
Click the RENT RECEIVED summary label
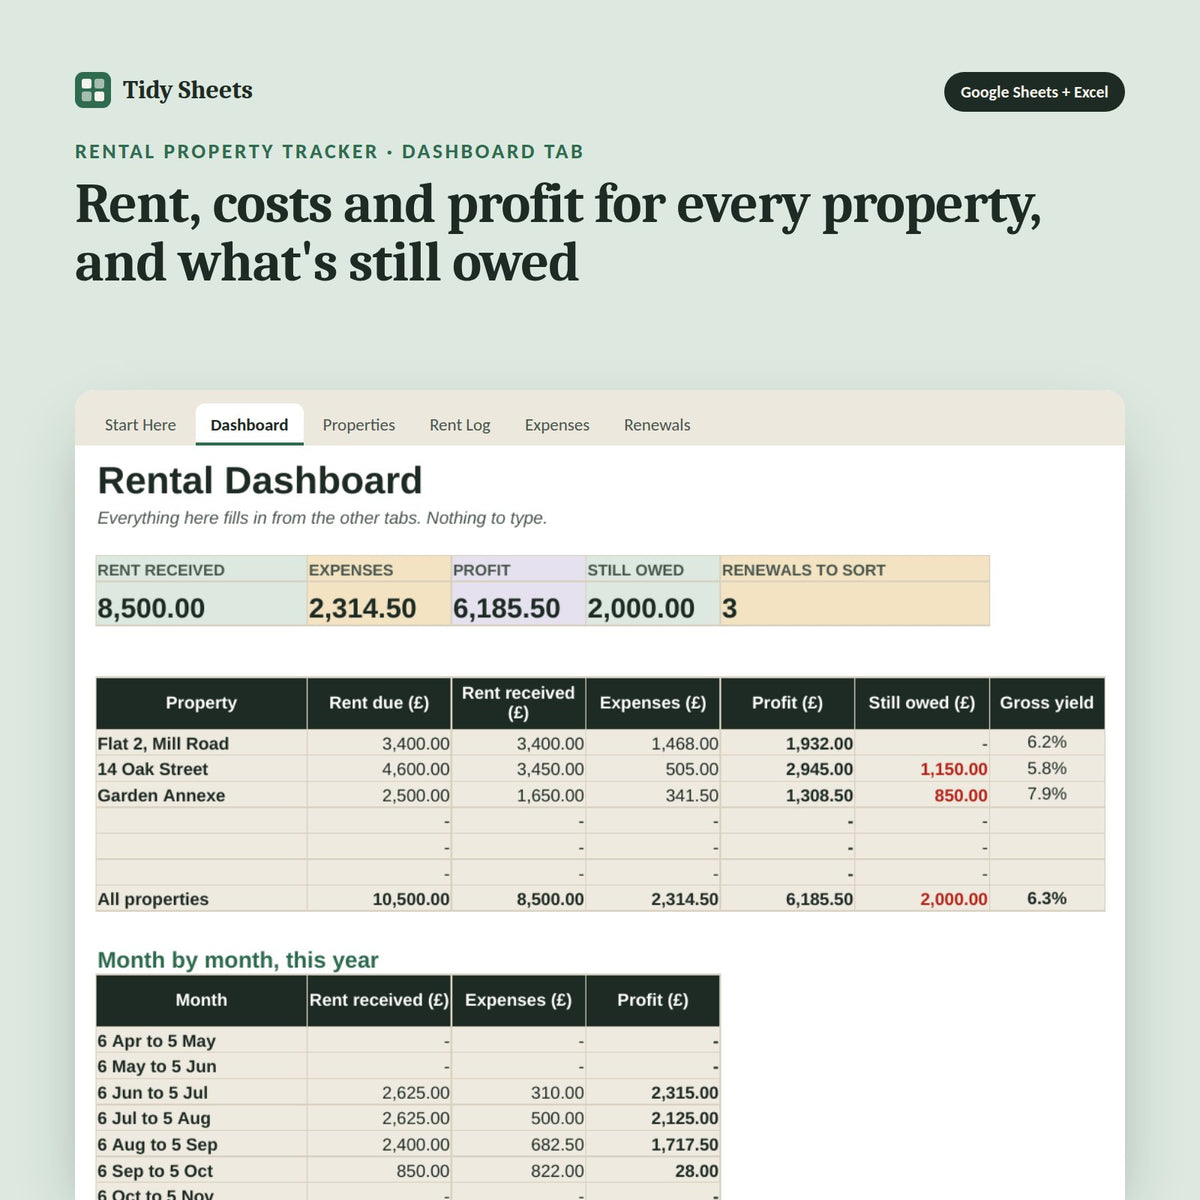tap(161, 570)
